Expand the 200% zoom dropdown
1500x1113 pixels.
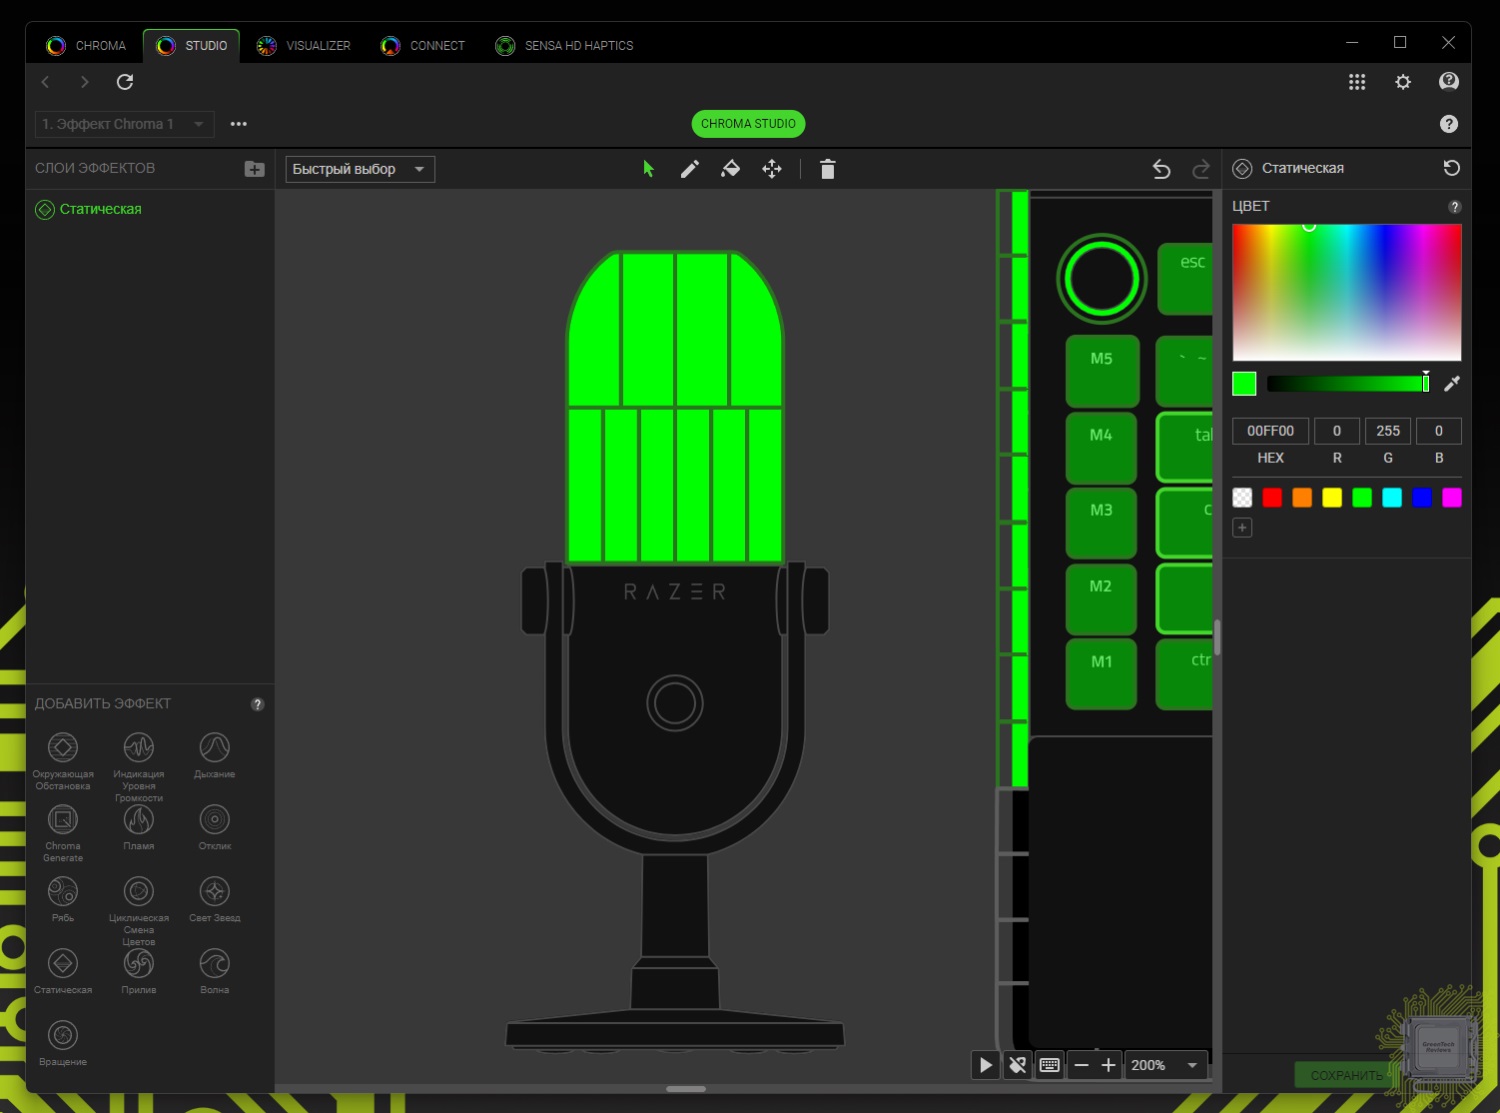pos(1192,1065)
